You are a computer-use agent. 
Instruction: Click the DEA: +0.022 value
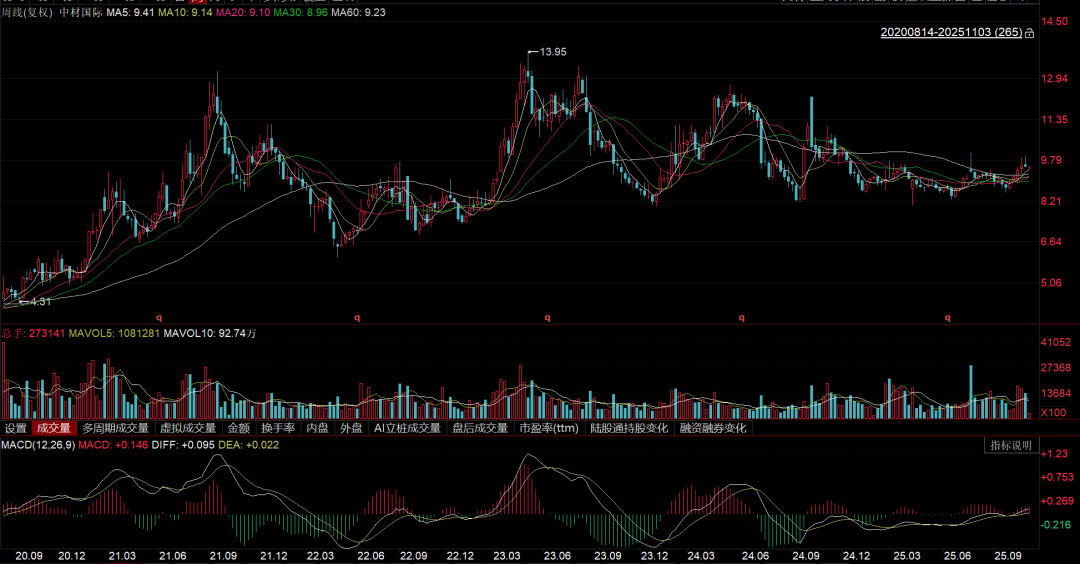pyautogui.click(x=249, y=445)
